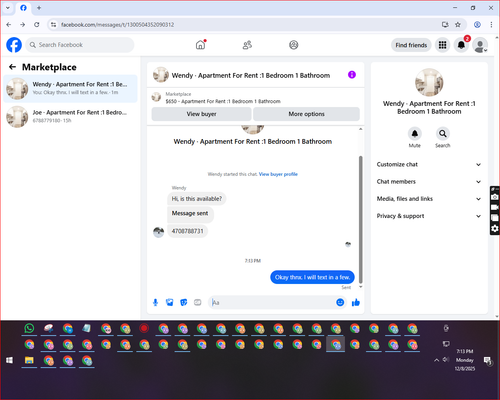Open the Joe conversation in list

(x=70, y=116)
